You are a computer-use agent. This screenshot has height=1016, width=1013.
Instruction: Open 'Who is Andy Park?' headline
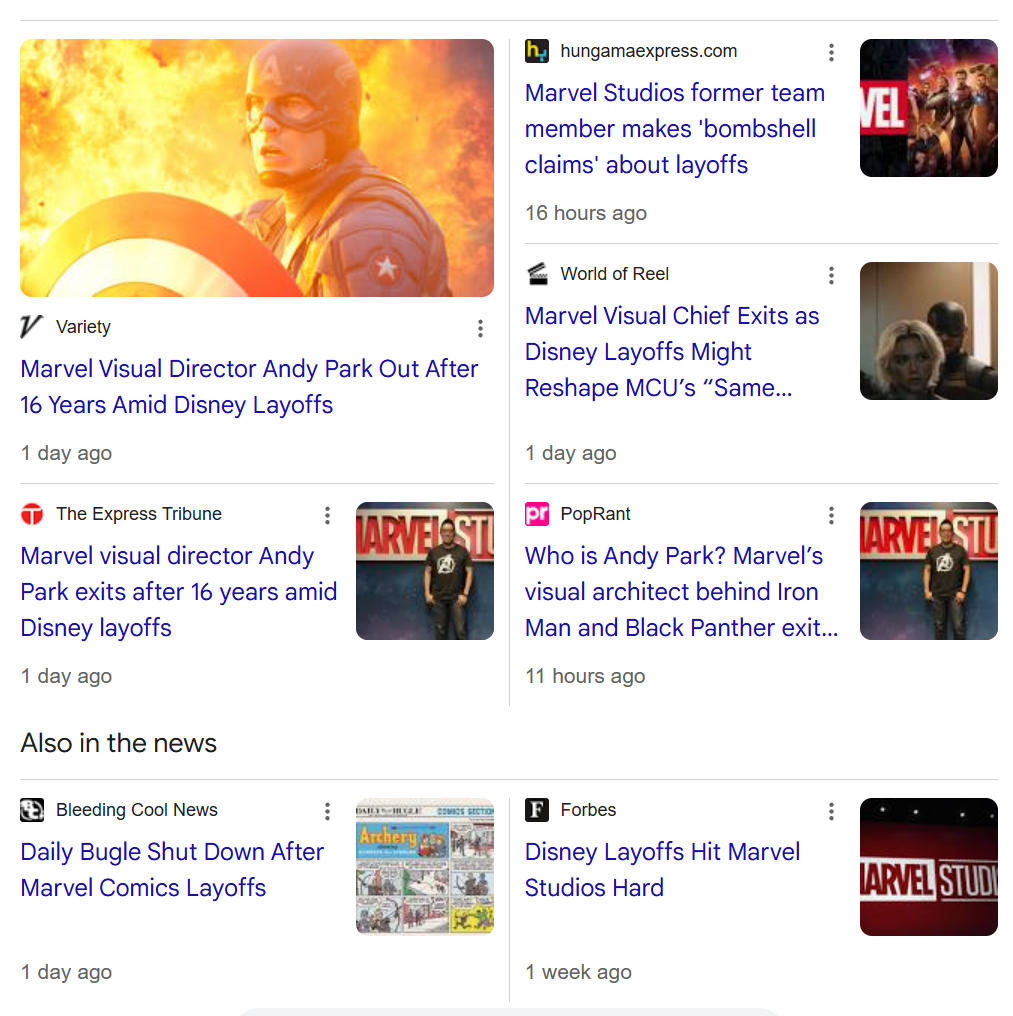(x=681, y=592)
